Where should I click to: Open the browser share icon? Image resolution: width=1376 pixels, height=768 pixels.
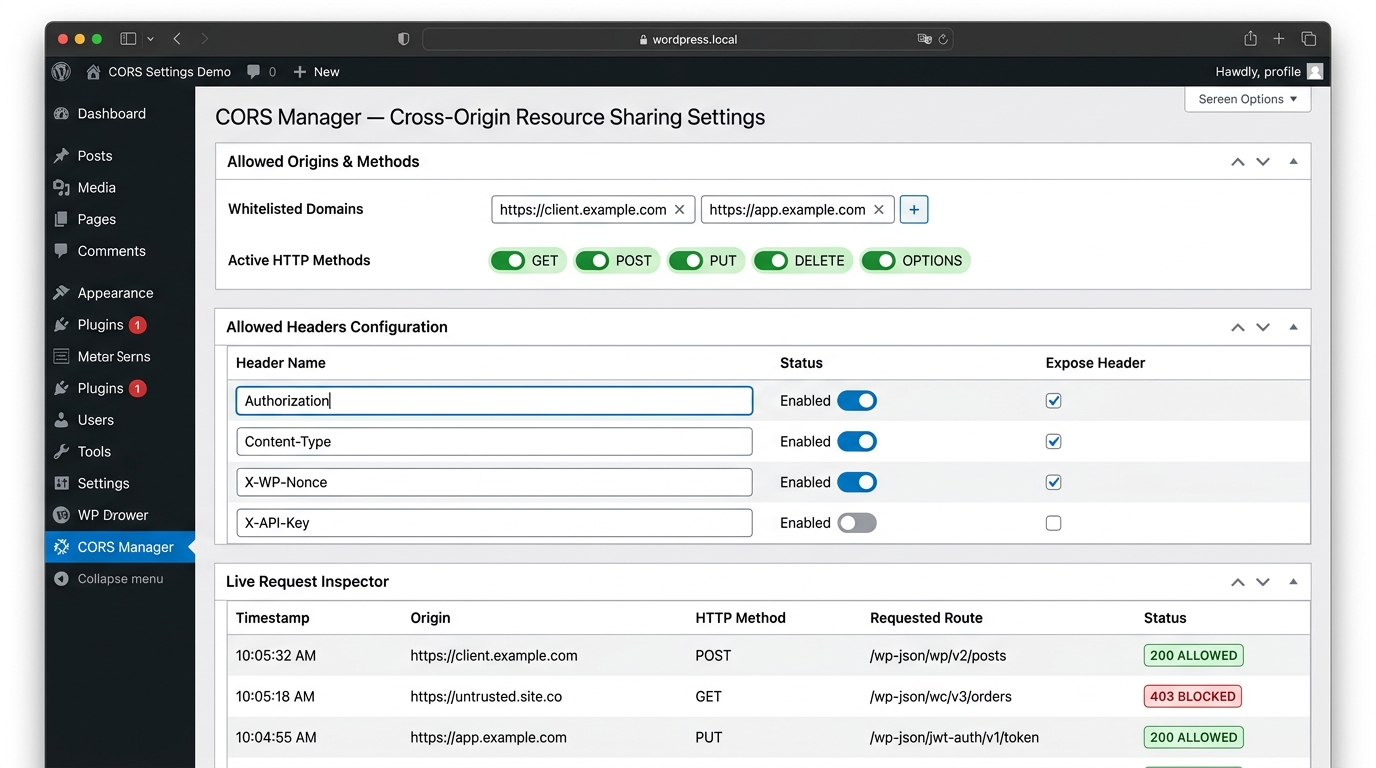pyautogui.click(x=1250, y=39)
